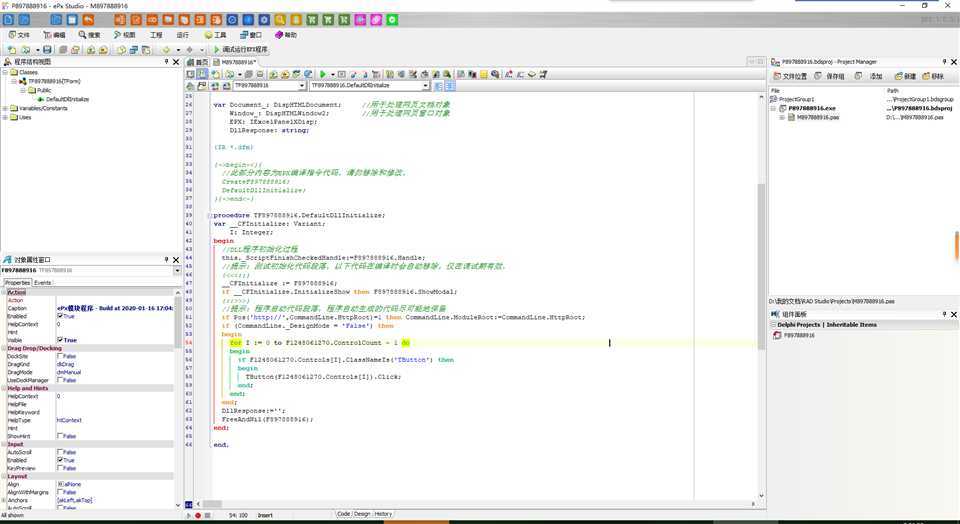960x524 pixels.
Task: Expand the Variables/Constants tree node
Action: tap(6, 108)
